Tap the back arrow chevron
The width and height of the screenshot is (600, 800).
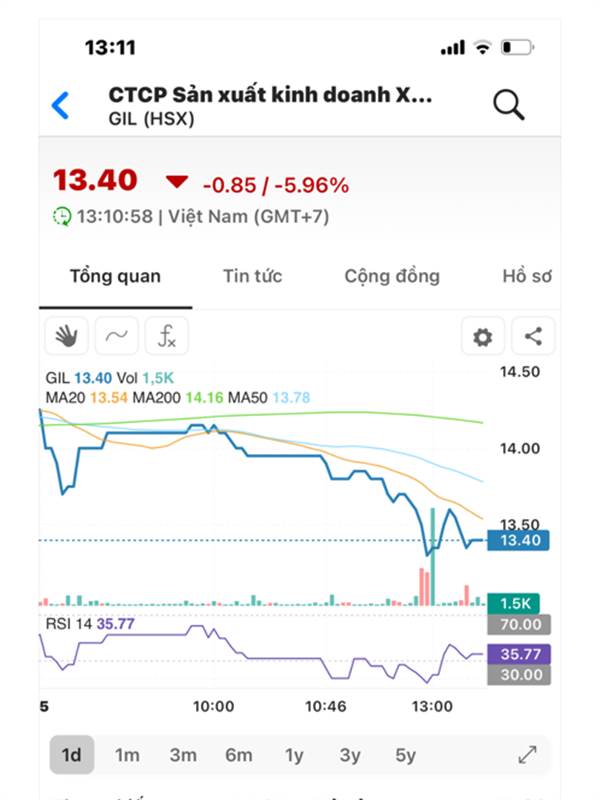(x=61, y=105)
